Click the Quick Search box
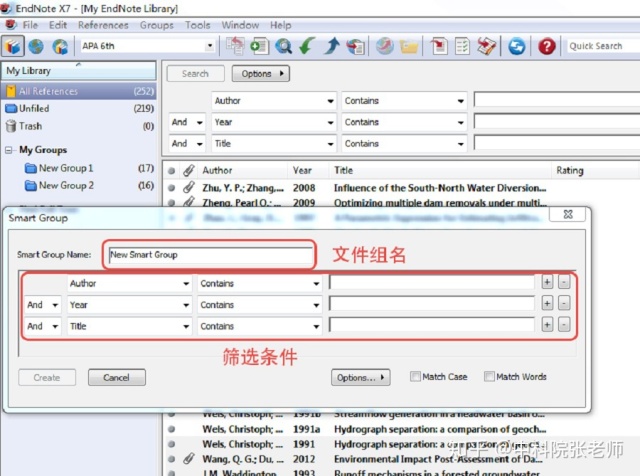This screenshot has width=640, height=476. (603, 46)
